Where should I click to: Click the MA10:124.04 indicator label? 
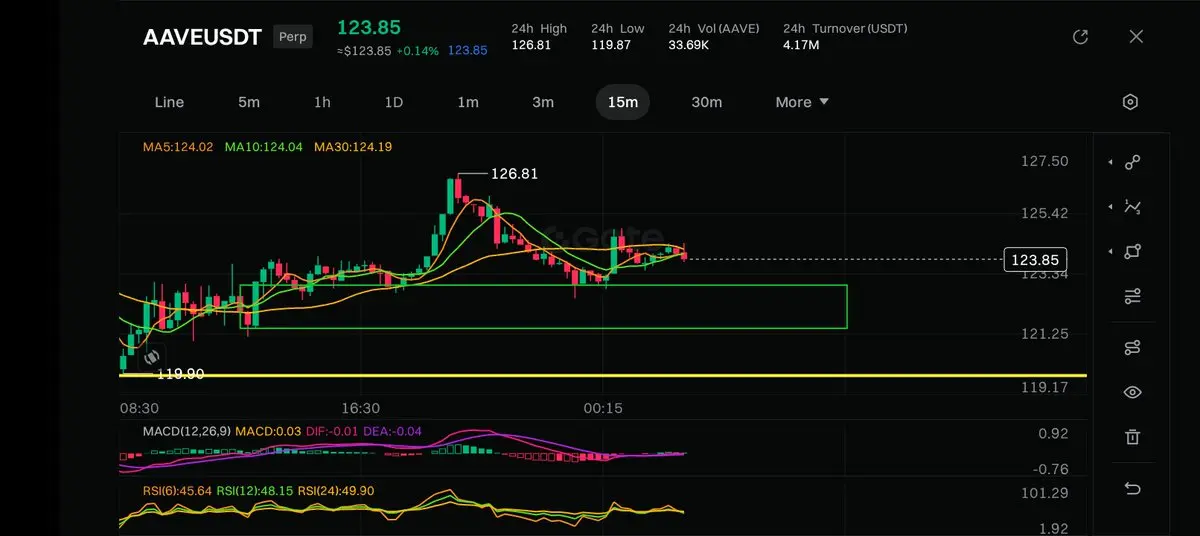(x=264, y=147)
